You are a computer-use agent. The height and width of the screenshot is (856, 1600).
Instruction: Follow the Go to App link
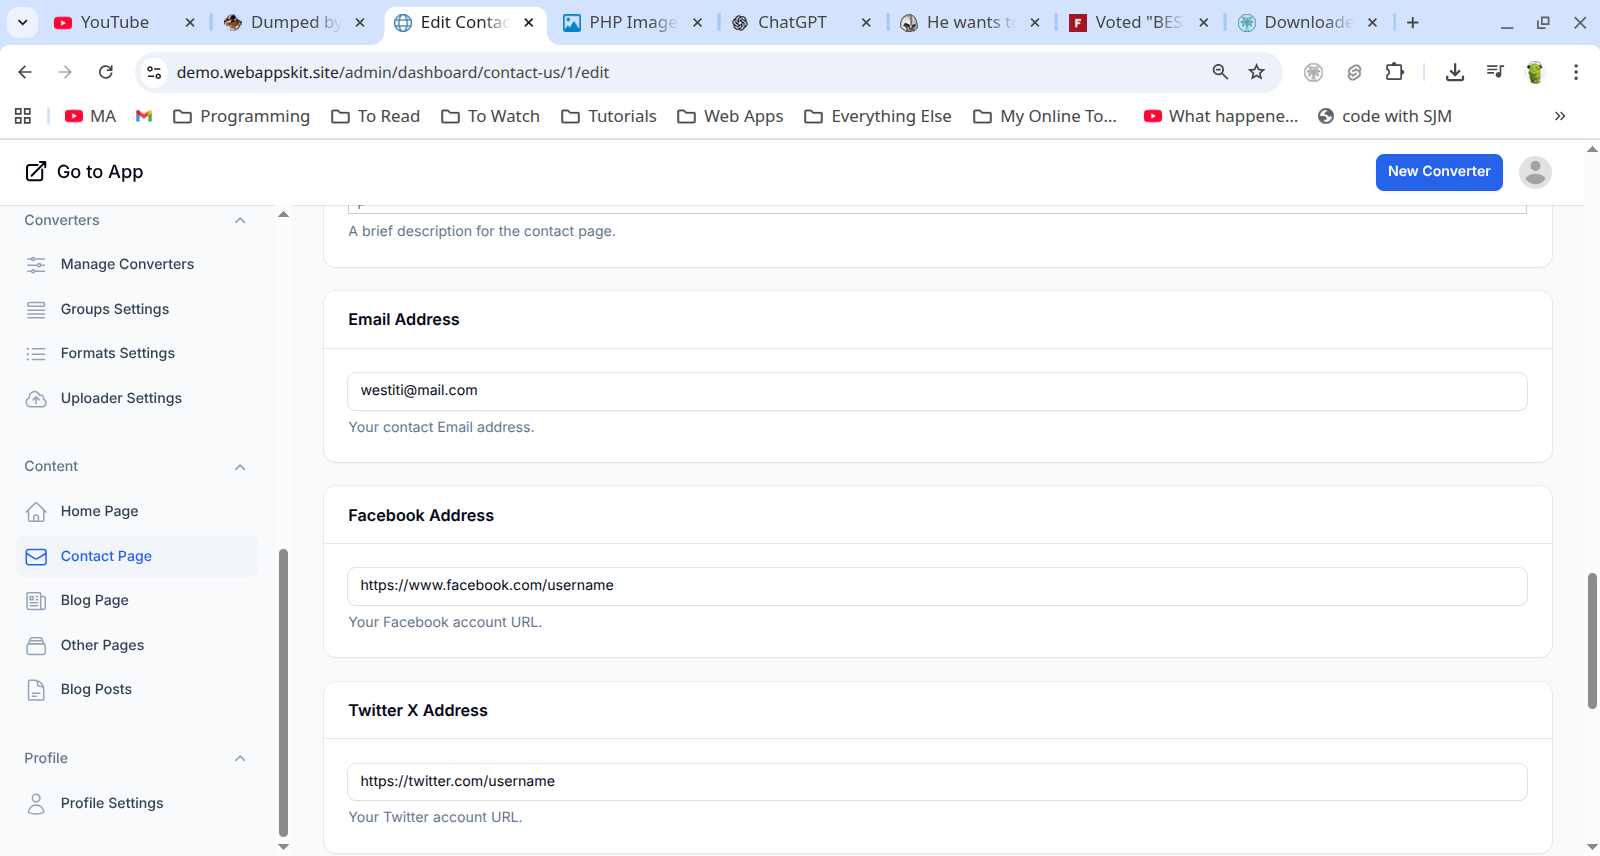pyautogui.click(x=85, y=172)
